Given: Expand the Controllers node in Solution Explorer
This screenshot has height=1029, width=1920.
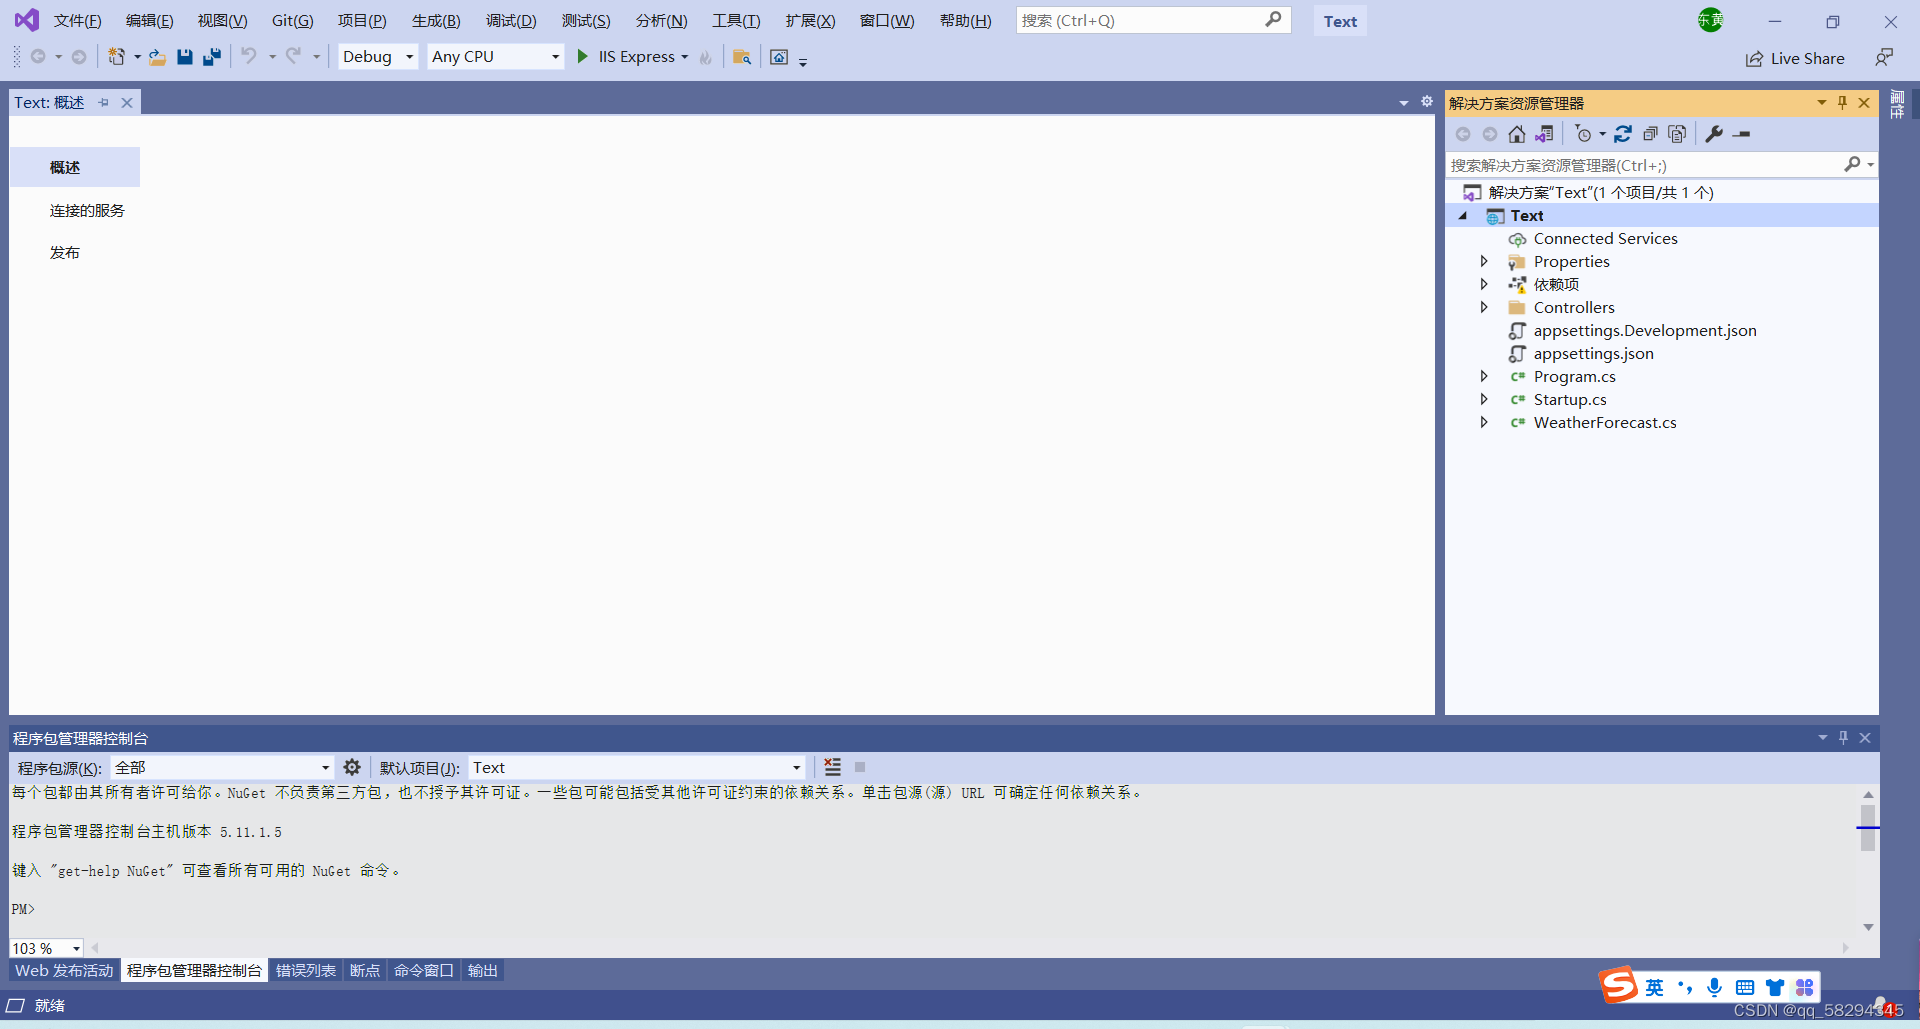Looking at the screenshot, I should tap(1484, 307).
